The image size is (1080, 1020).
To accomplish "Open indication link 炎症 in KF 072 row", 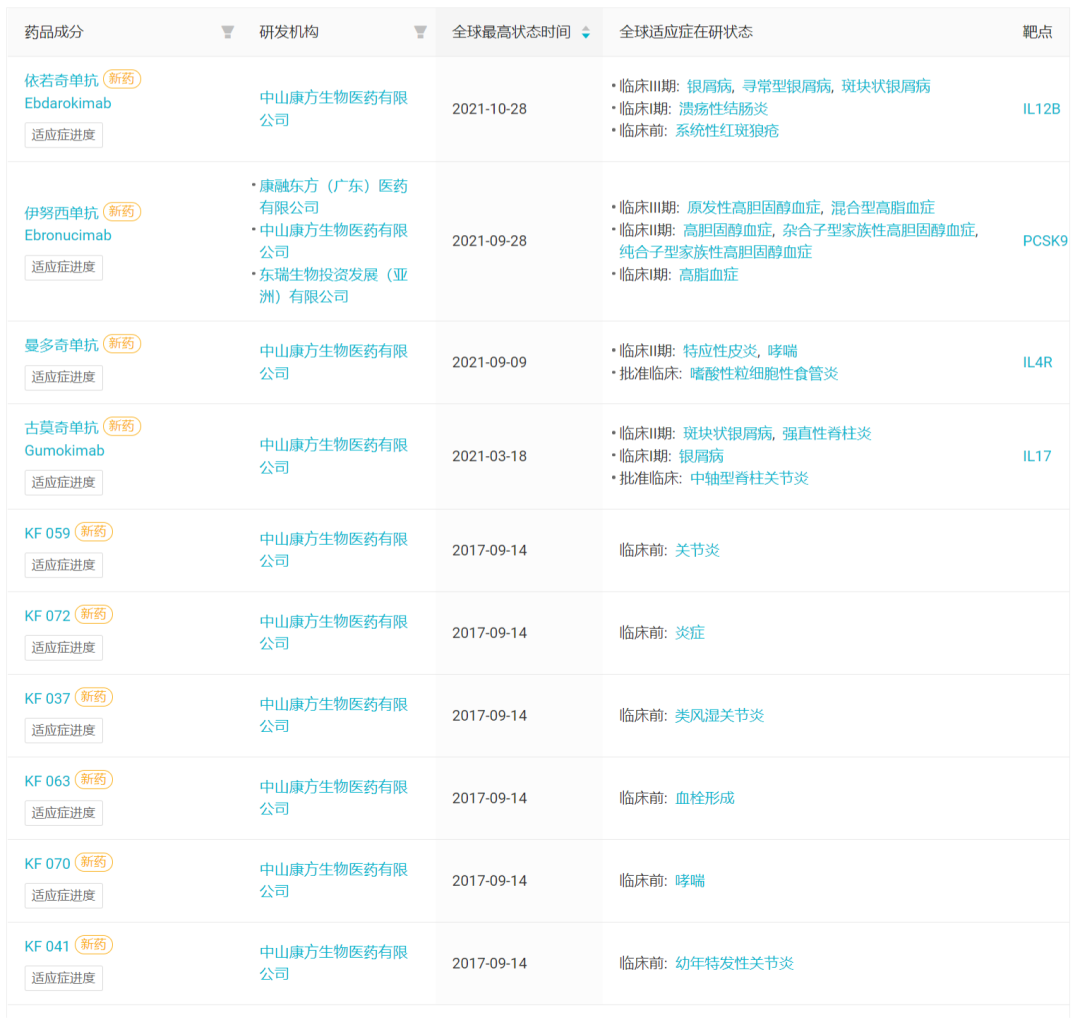I will 689,633.
